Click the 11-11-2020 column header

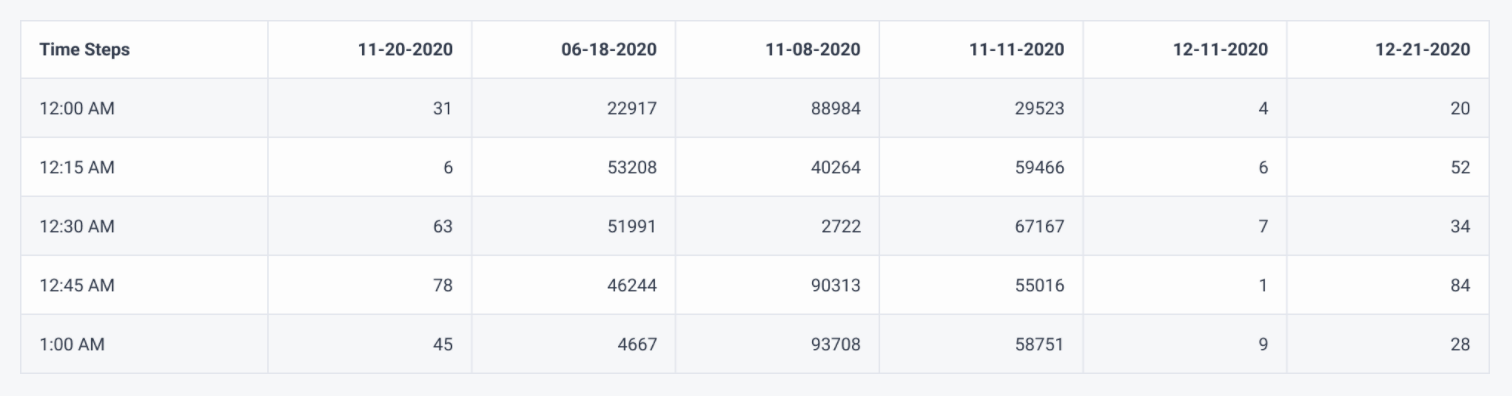click(982, 50)
